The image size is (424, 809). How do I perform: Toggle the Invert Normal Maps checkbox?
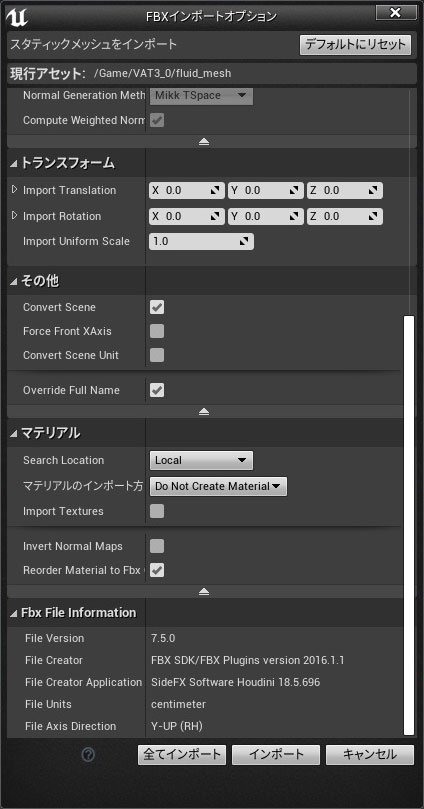157,546
